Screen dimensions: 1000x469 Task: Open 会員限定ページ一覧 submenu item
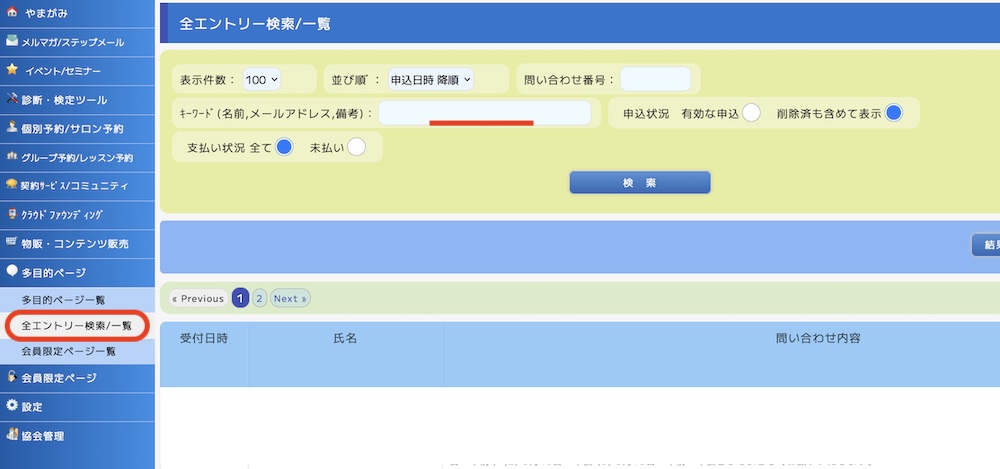69,352
